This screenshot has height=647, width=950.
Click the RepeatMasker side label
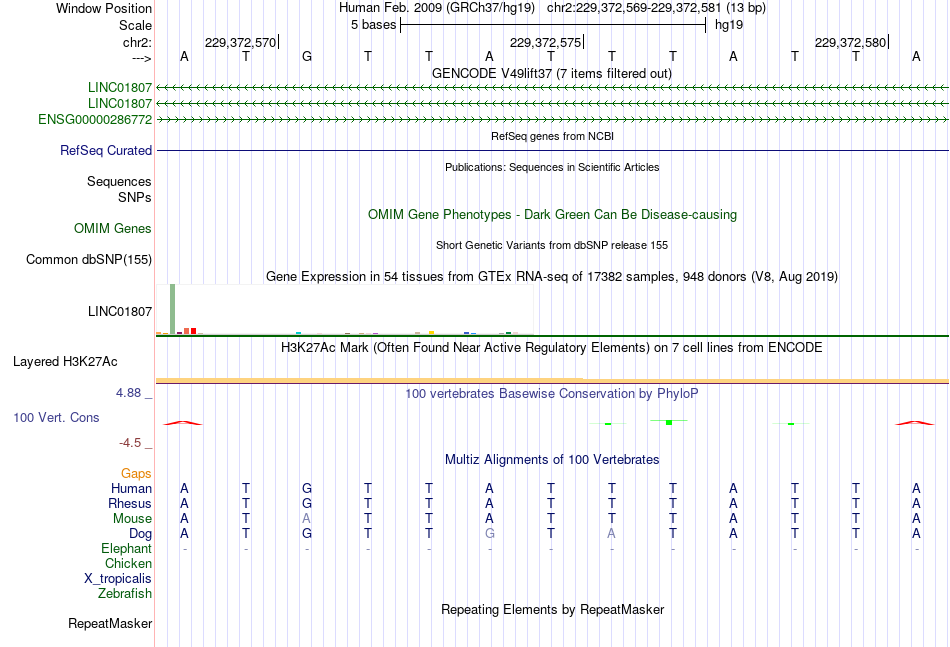tap(110, 623)
